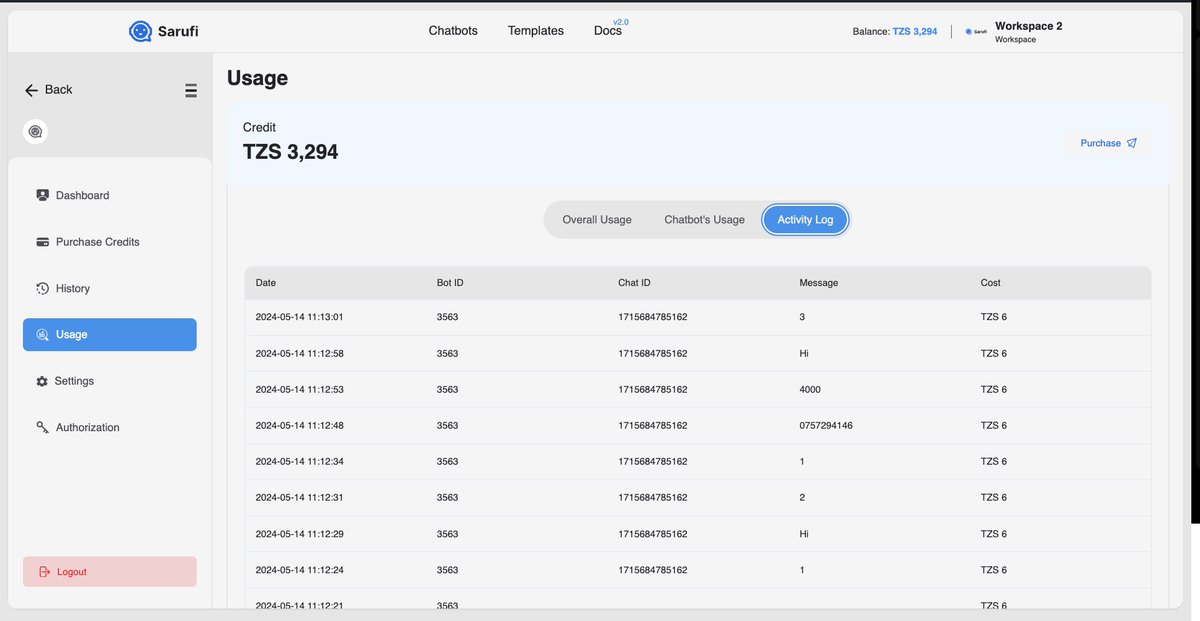The image size is (1200, 621).
Task: Click Bot ID 3563 in 11:13:01 row
Action: click(447, 317)
